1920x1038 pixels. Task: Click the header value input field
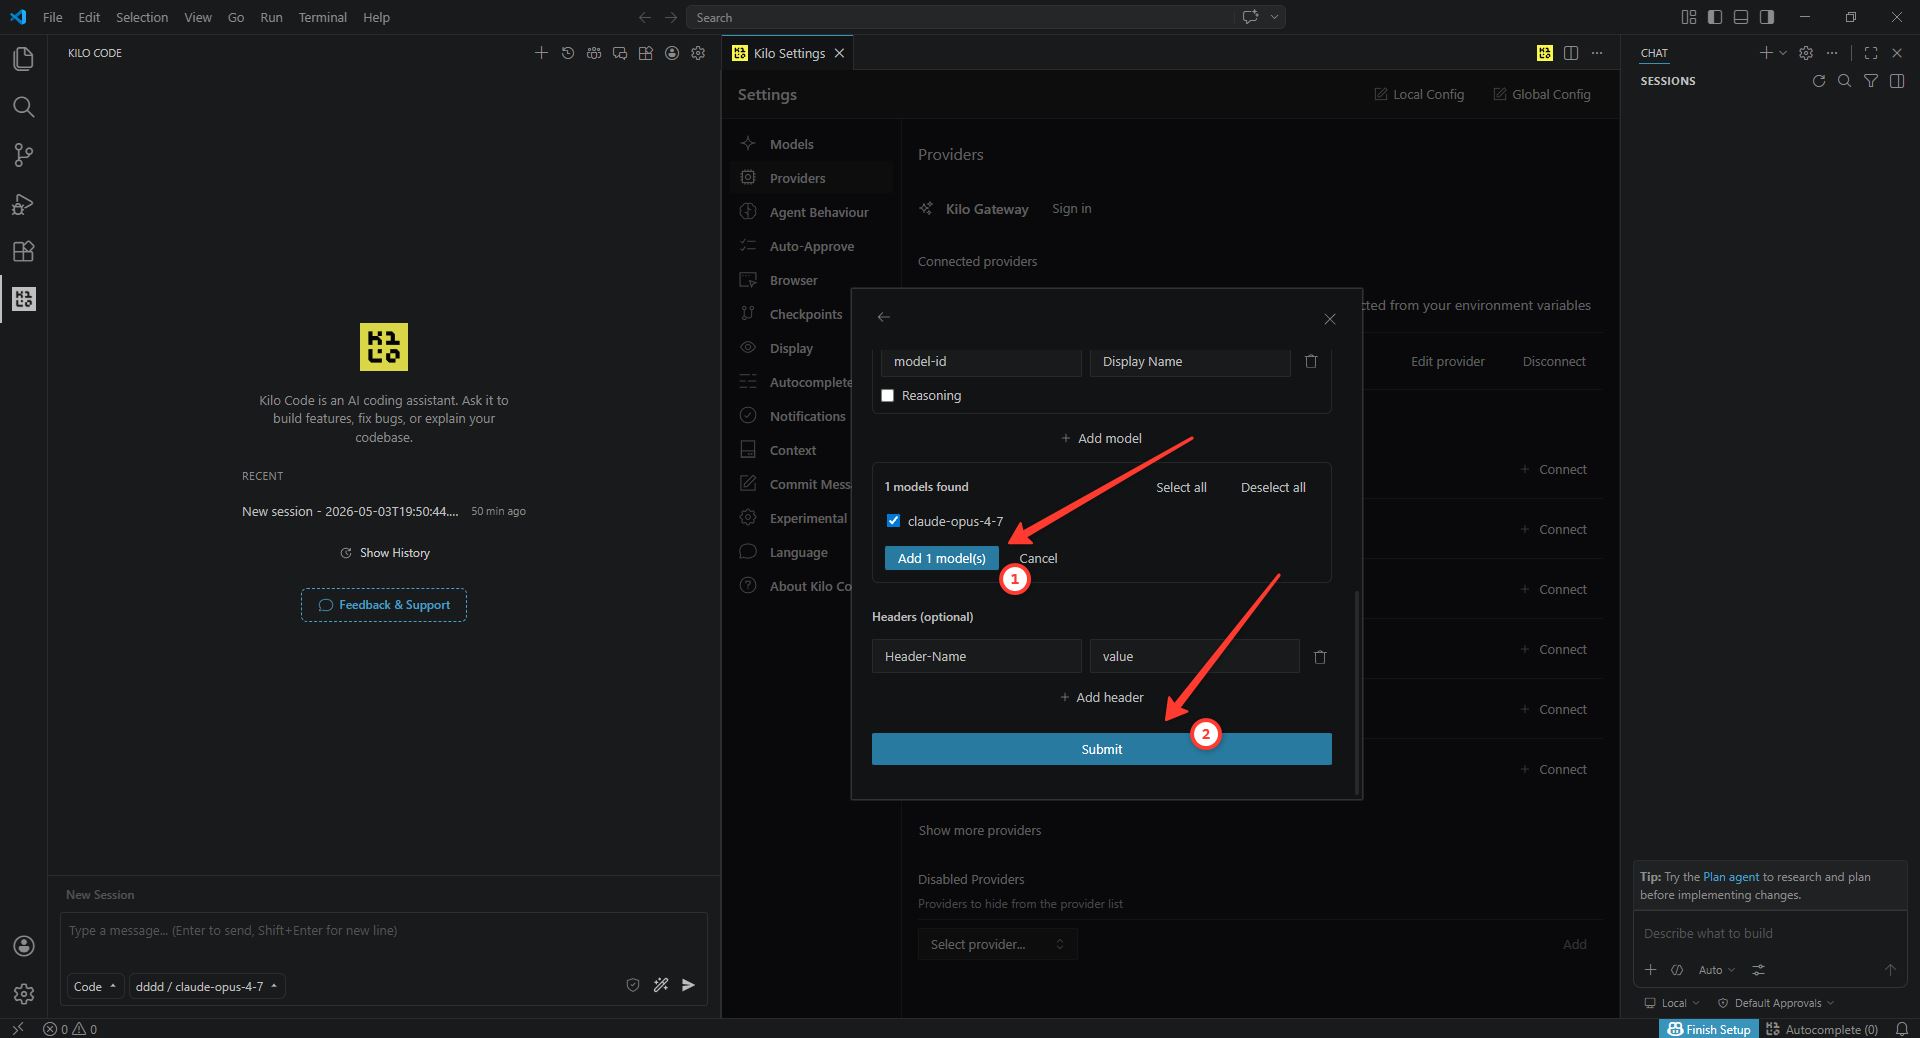[x=1194, y=656]
